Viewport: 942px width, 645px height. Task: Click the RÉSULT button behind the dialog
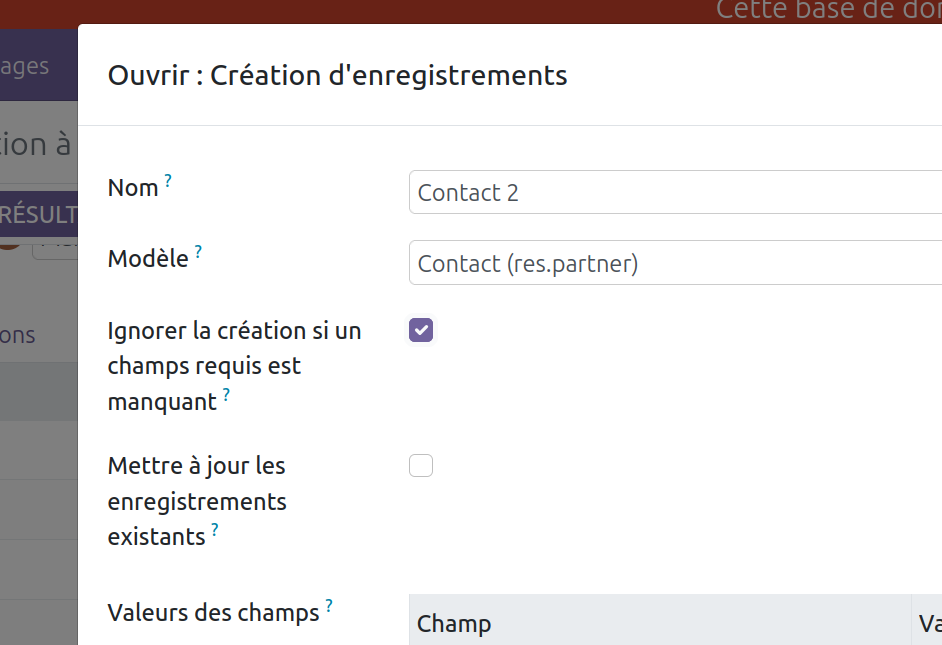pos(38,214)
